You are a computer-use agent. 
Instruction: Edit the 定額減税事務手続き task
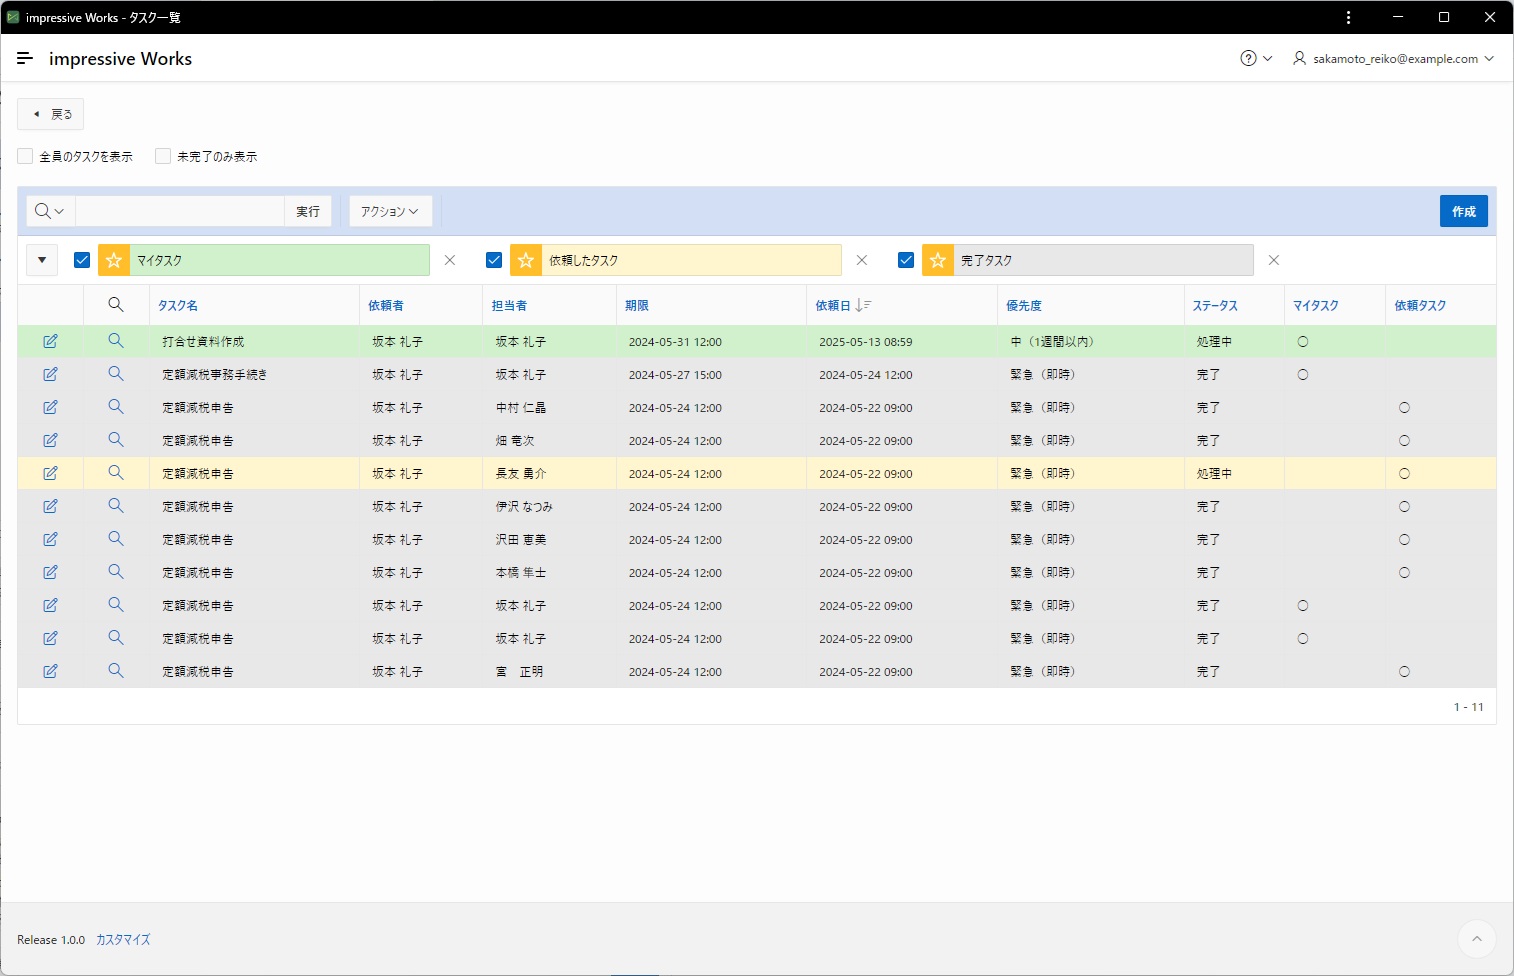pos(50,374)
